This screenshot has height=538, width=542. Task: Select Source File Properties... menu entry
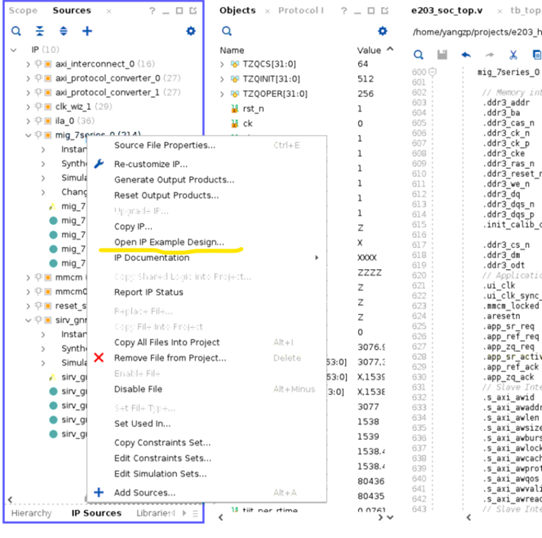coord(207,145)
